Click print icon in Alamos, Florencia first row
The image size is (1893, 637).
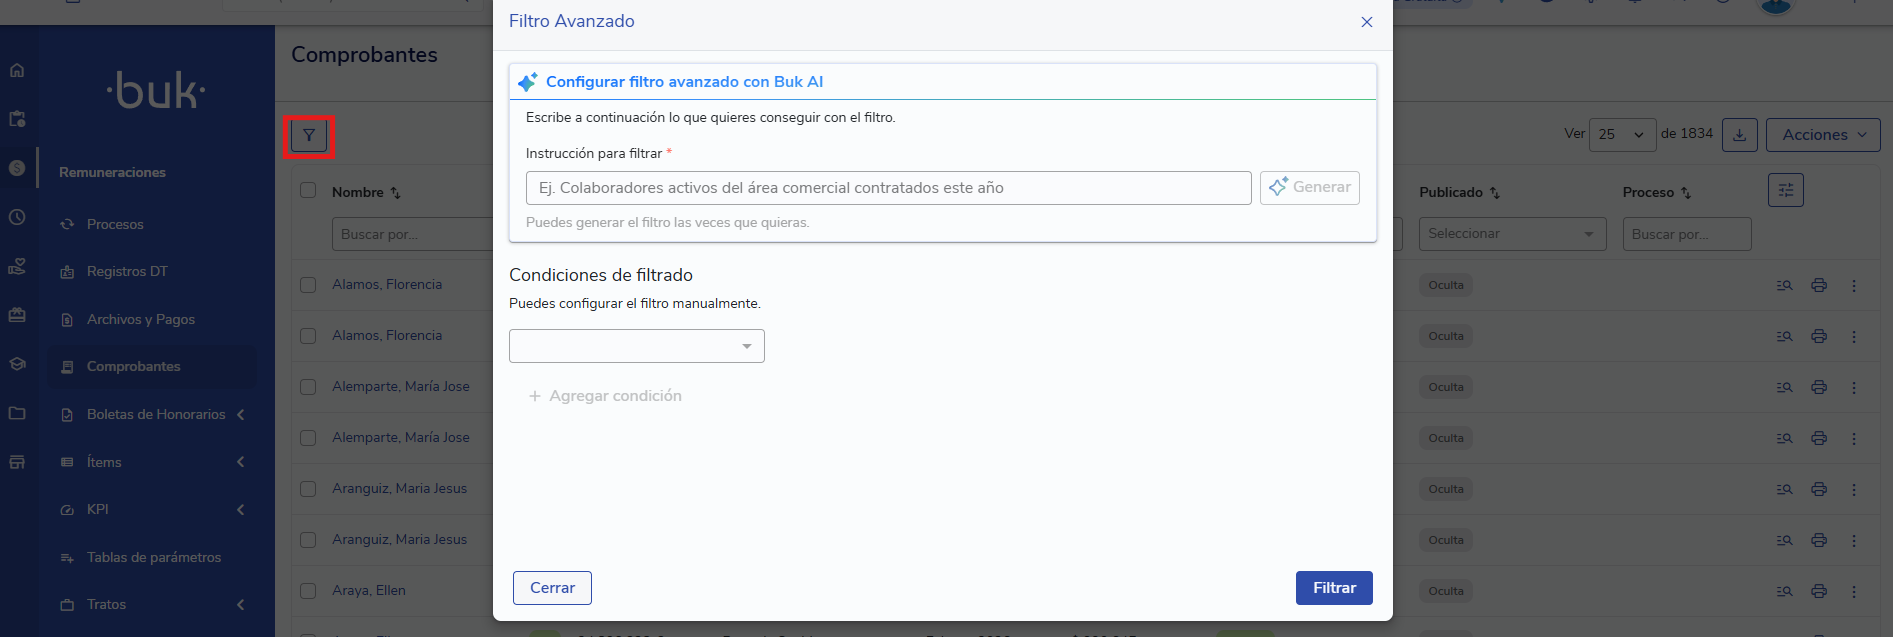coord(1819,285)
